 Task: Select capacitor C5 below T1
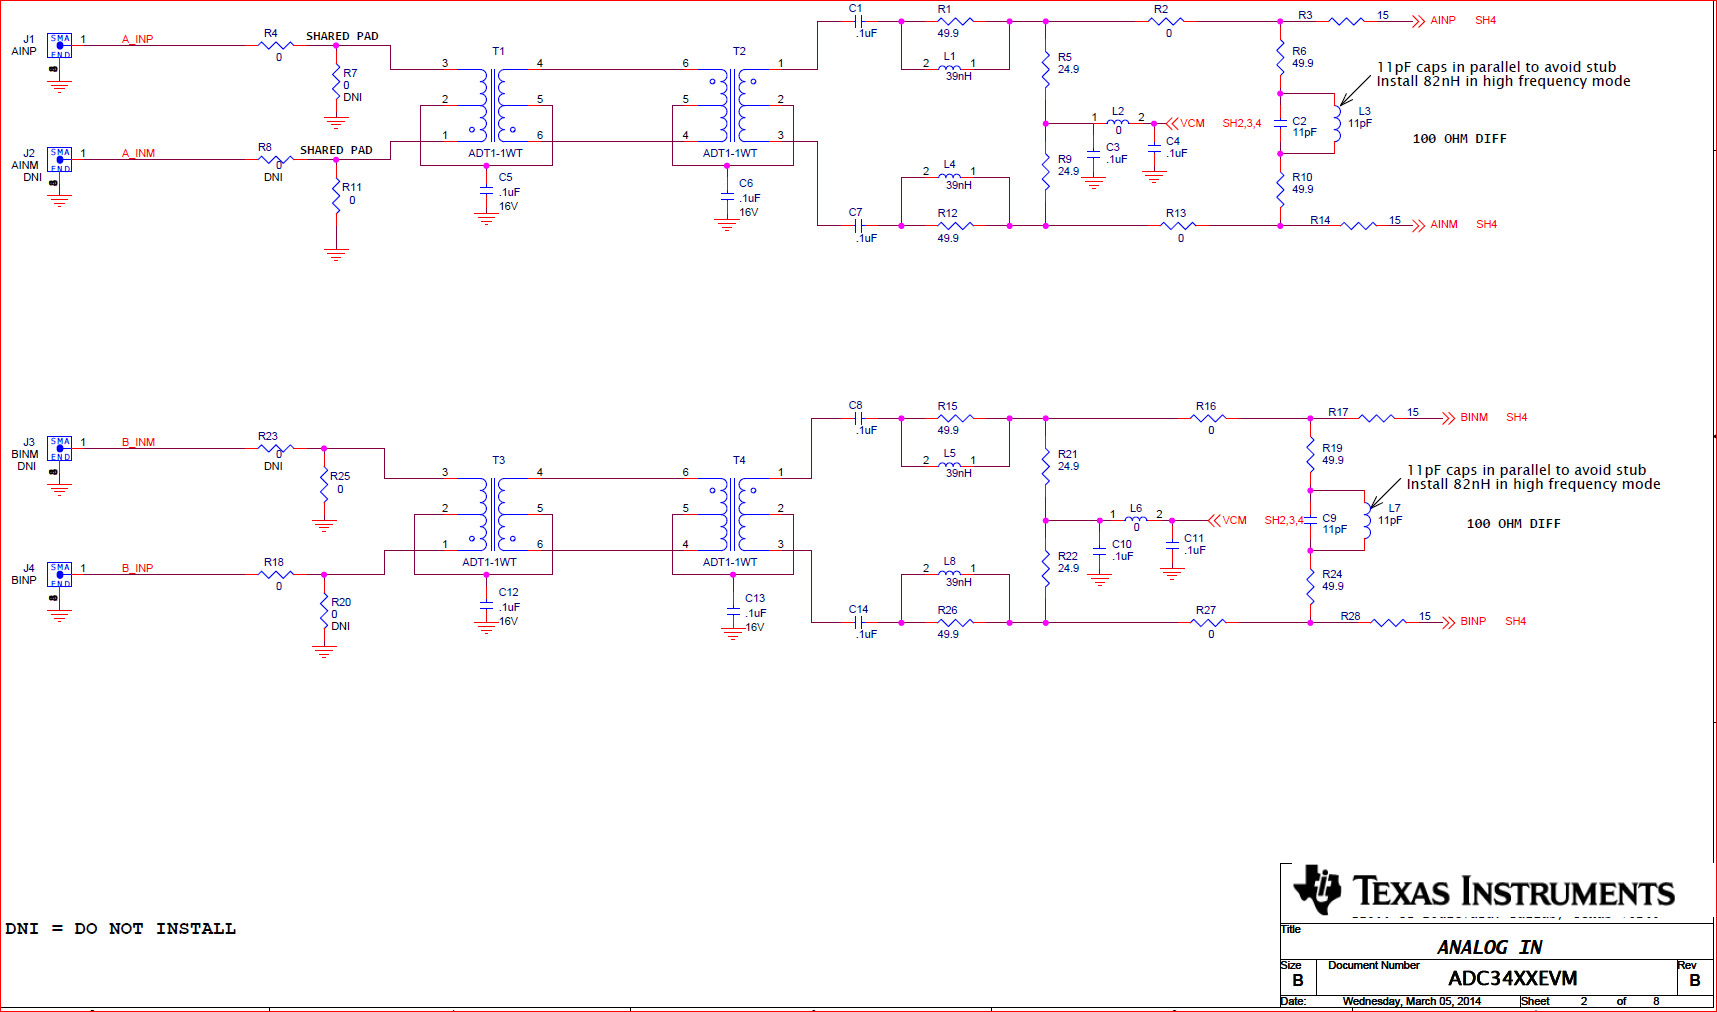(x=486, y=191)
